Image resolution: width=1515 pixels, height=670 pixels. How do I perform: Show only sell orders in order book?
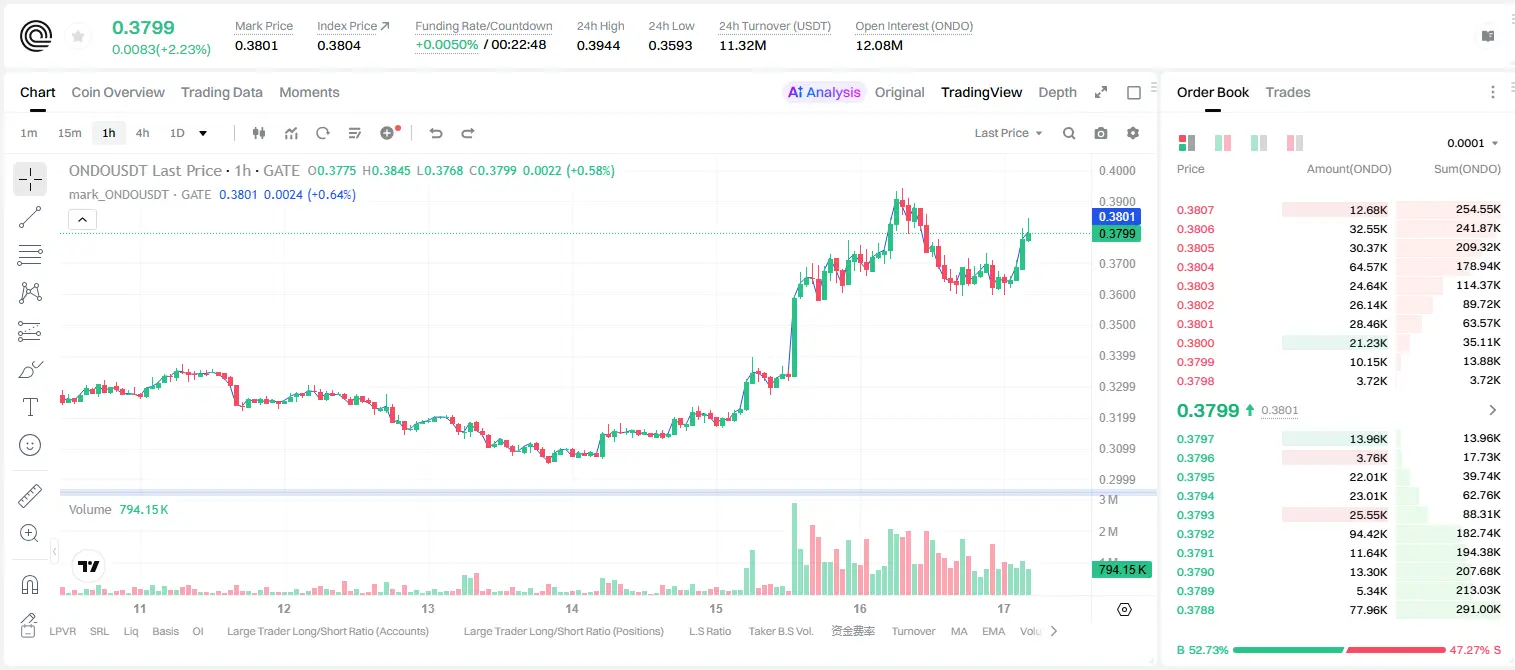click(x=1294, y=143)
